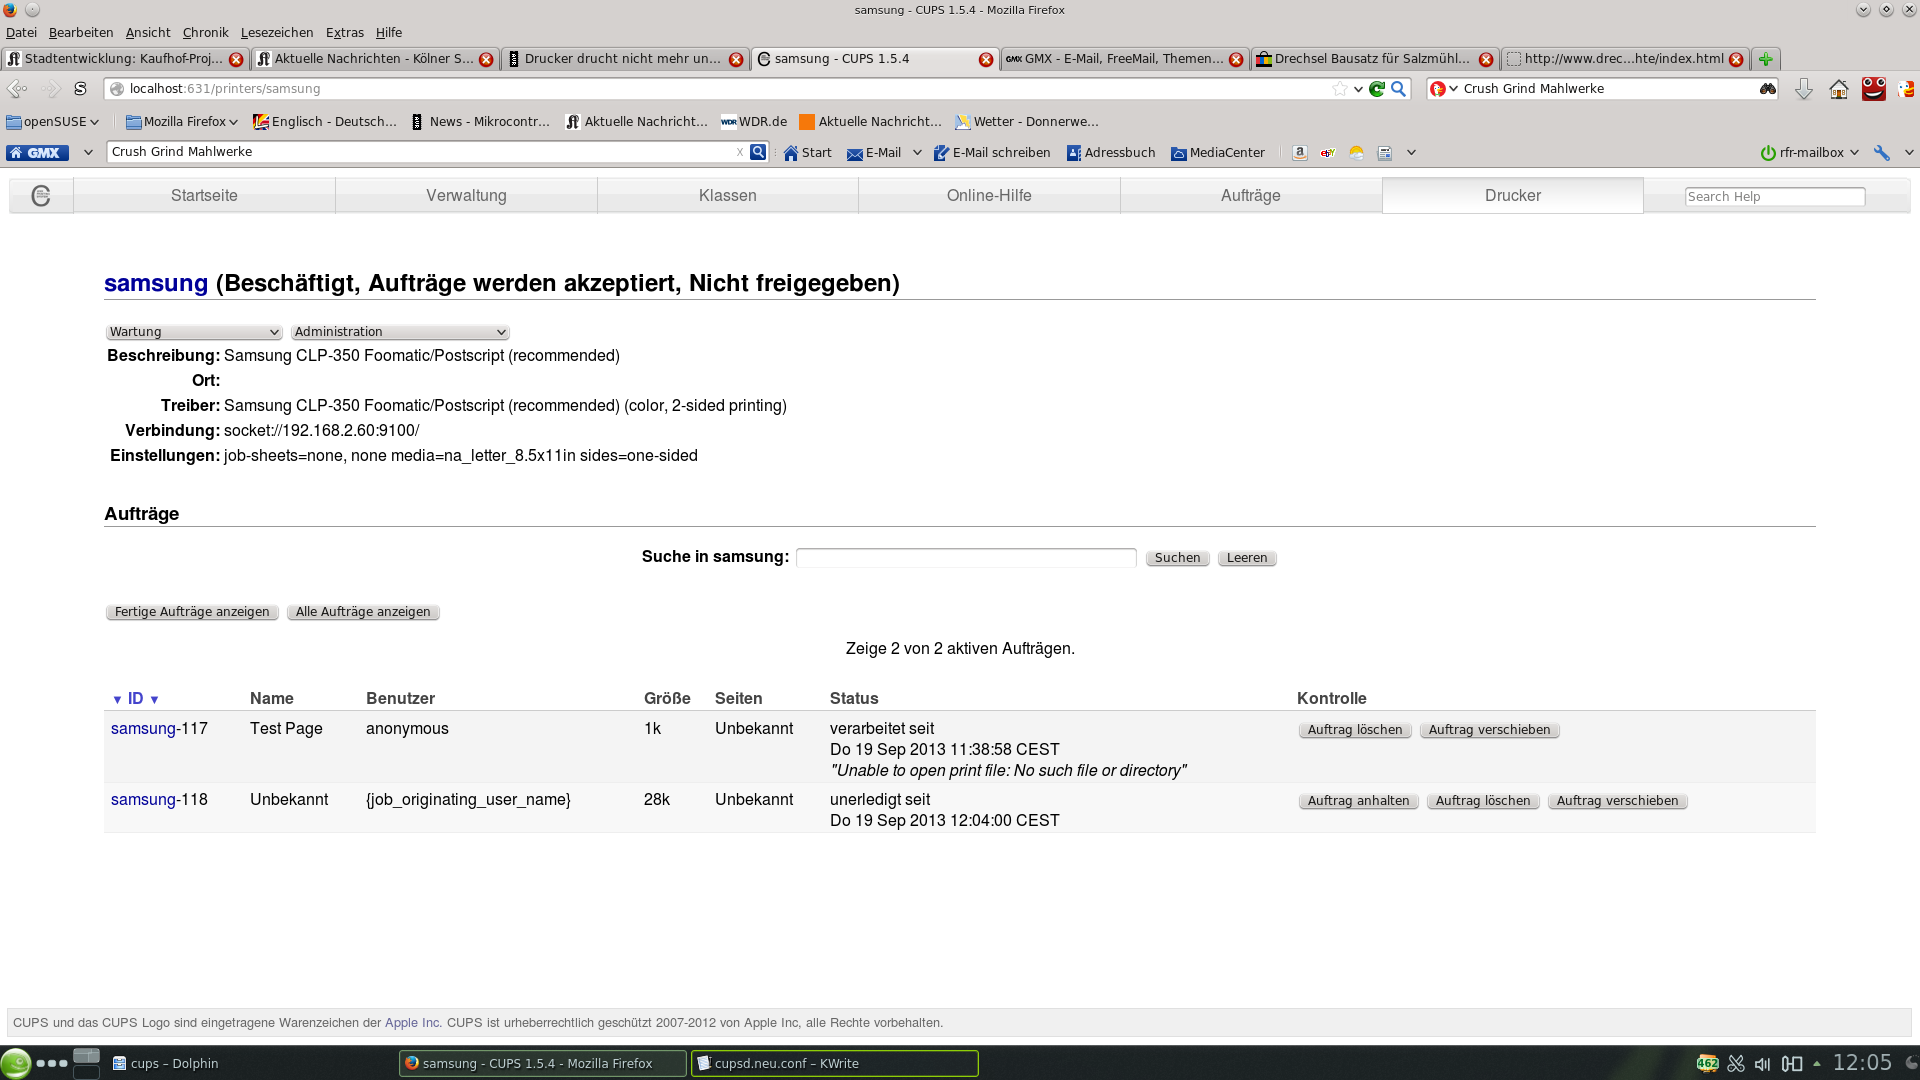Click the Suchen button
This screenshot has width=1920, height=1080.
[1177, 558]
